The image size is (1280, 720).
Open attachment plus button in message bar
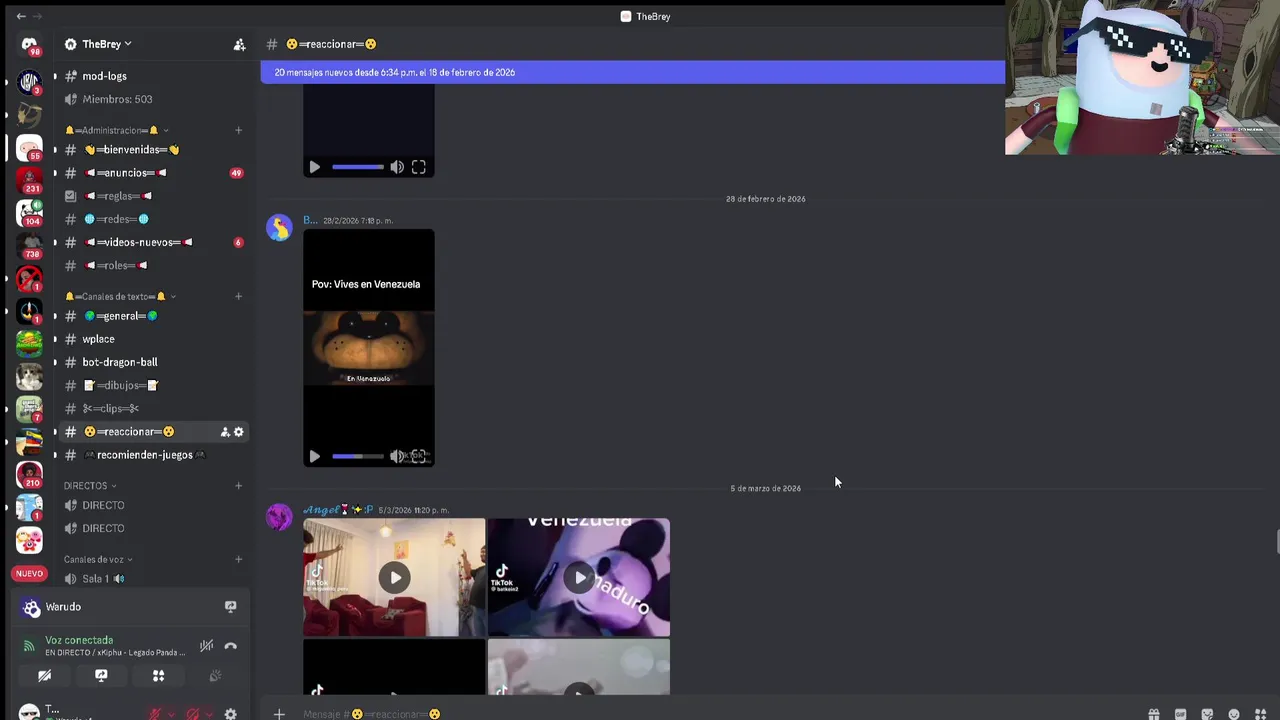tap(279, 714)
